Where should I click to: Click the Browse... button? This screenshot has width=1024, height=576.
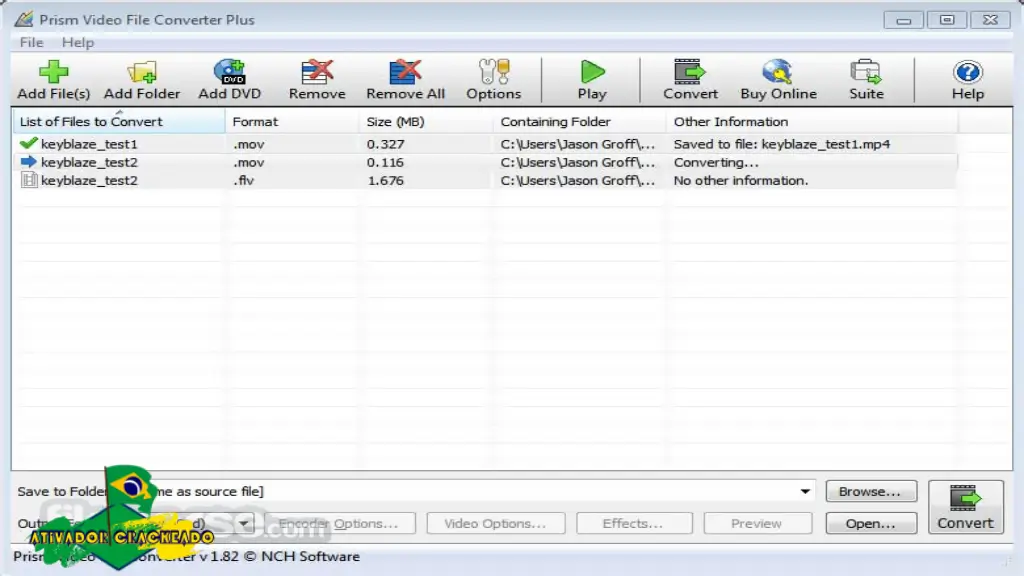(871, 491)
